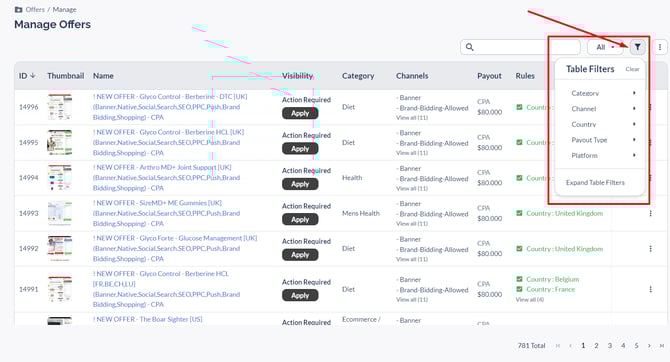Go to page 5
The image size is (670, 362).
[636, 346]
